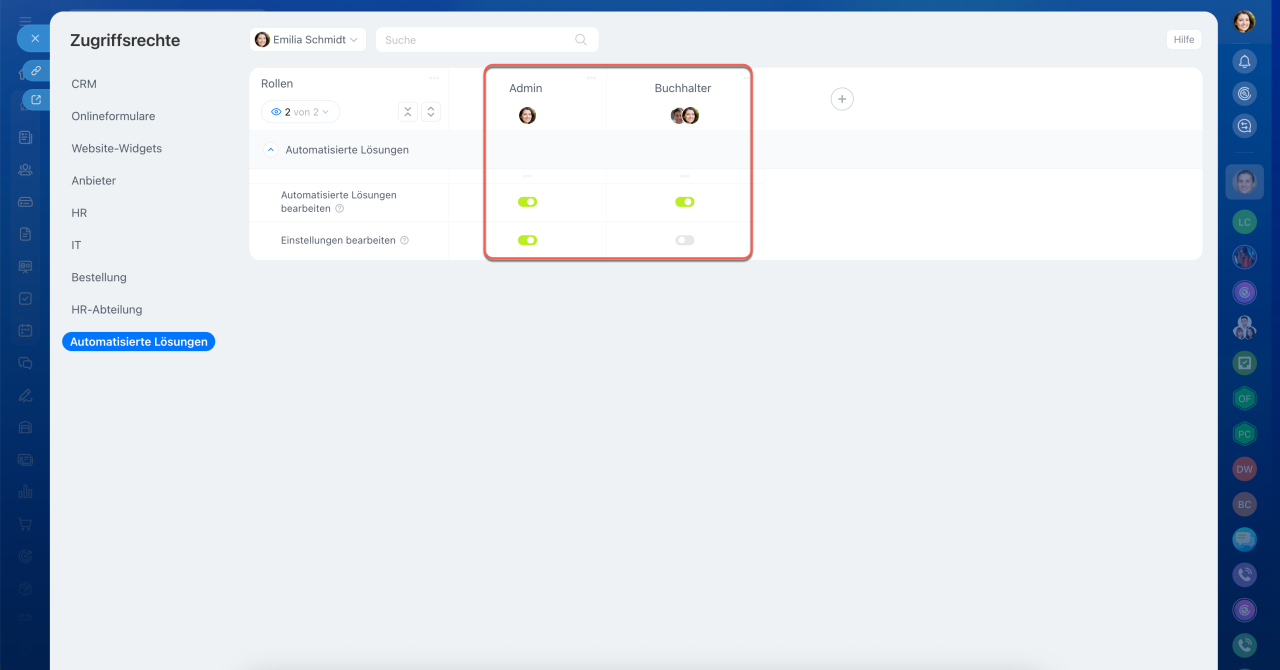The height and width of the screenshot is (670, 1280).
Task: Enable Einstellungen bearbeiten for Buchhalter
Action: [x=684, y=240]
